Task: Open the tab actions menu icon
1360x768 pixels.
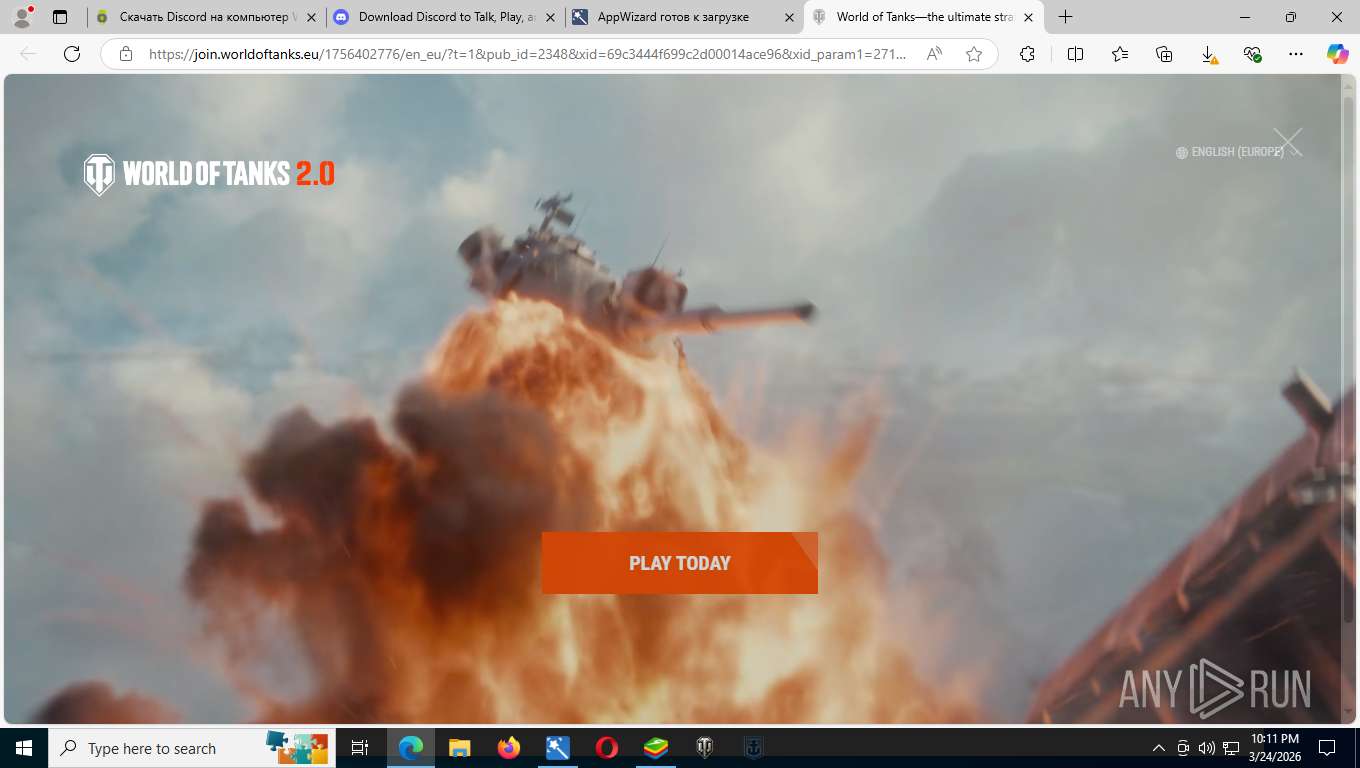Action: tap(60, 17)
